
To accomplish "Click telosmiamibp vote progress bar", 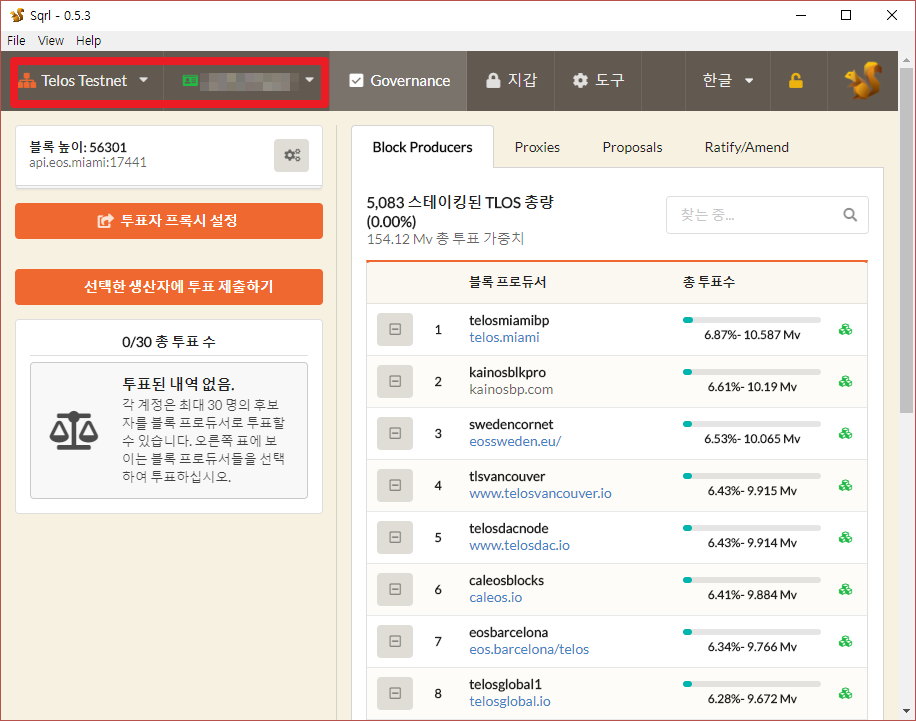I will [751, 320].
